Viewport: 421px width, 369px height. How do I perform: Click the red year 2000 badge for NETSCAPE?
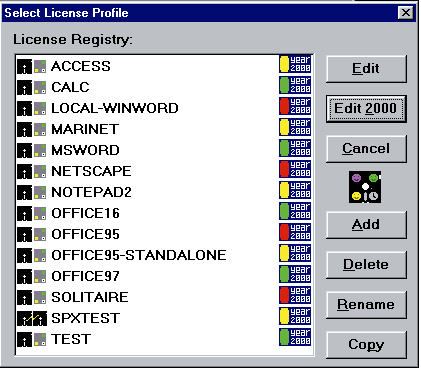[295, 169]
